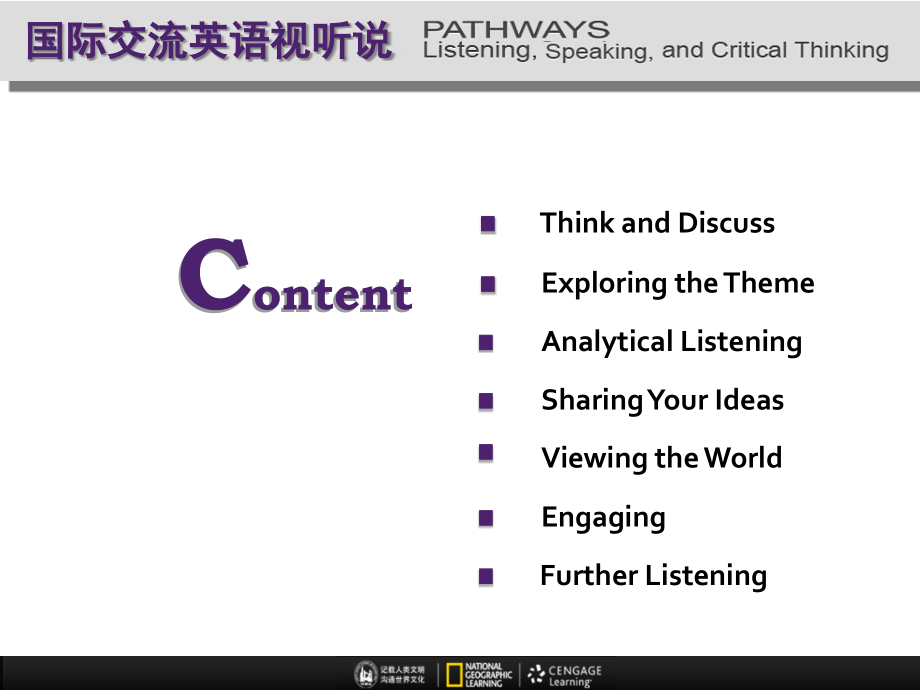
Task: Open Viewing the World section
Action: point(661,458)
